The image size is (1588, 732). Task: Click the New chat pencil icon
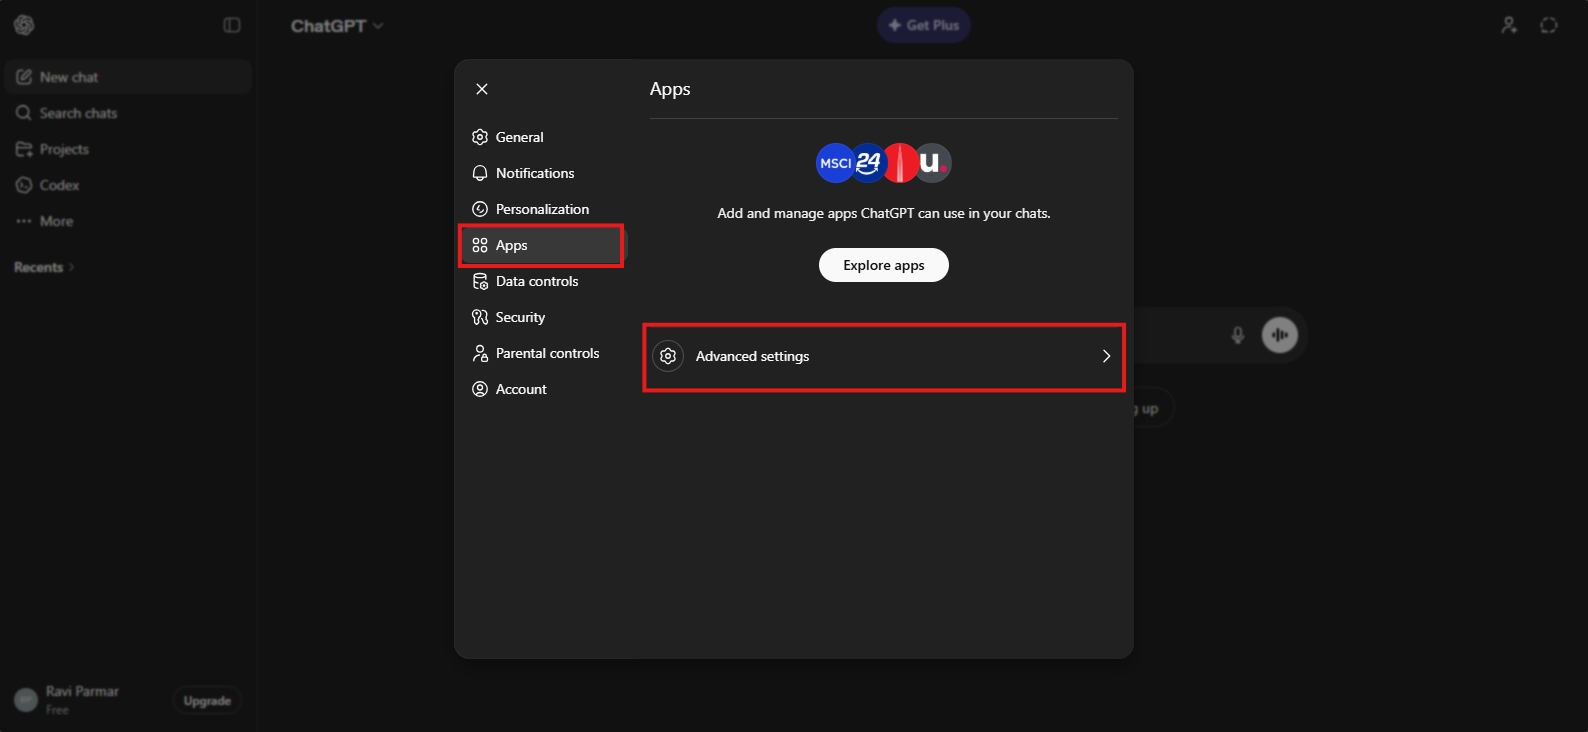(24, 77)
